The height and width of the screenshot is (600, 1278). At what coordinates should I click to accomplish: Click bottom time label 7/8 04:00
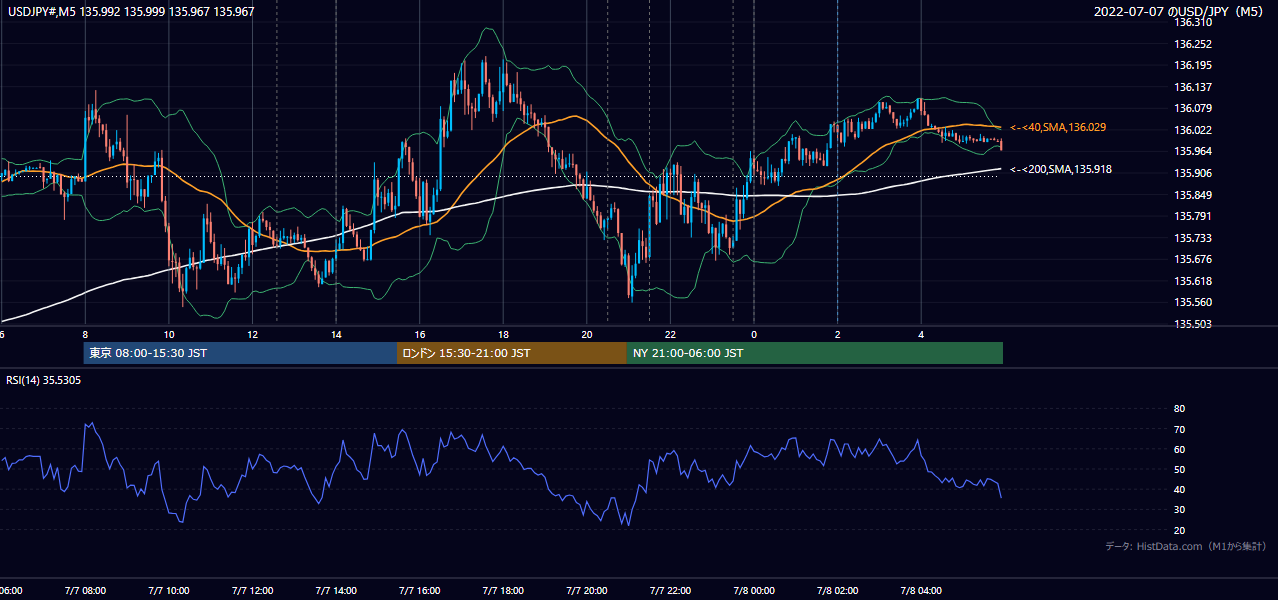tap(922, 590)
